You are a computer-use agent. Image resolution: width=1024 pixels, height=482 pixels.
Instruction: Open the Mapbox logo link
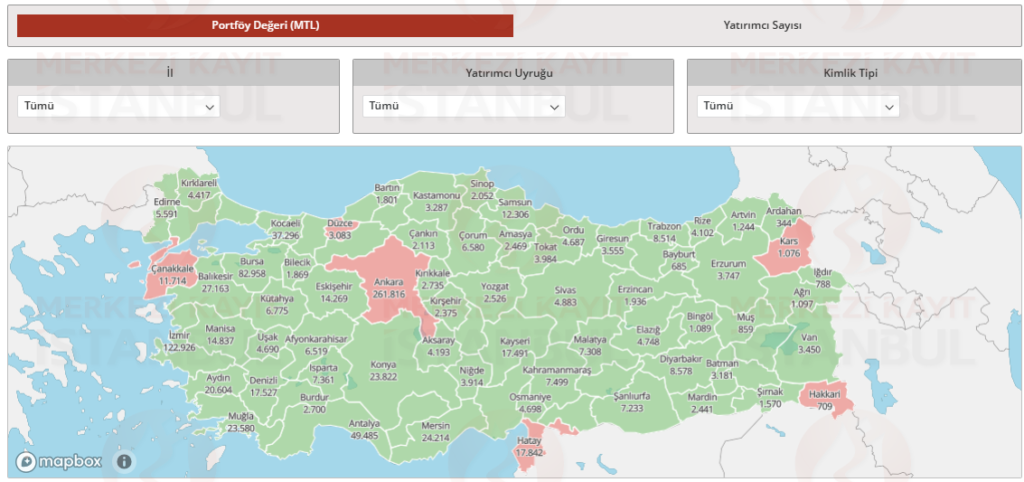click(x=59, y=462)
